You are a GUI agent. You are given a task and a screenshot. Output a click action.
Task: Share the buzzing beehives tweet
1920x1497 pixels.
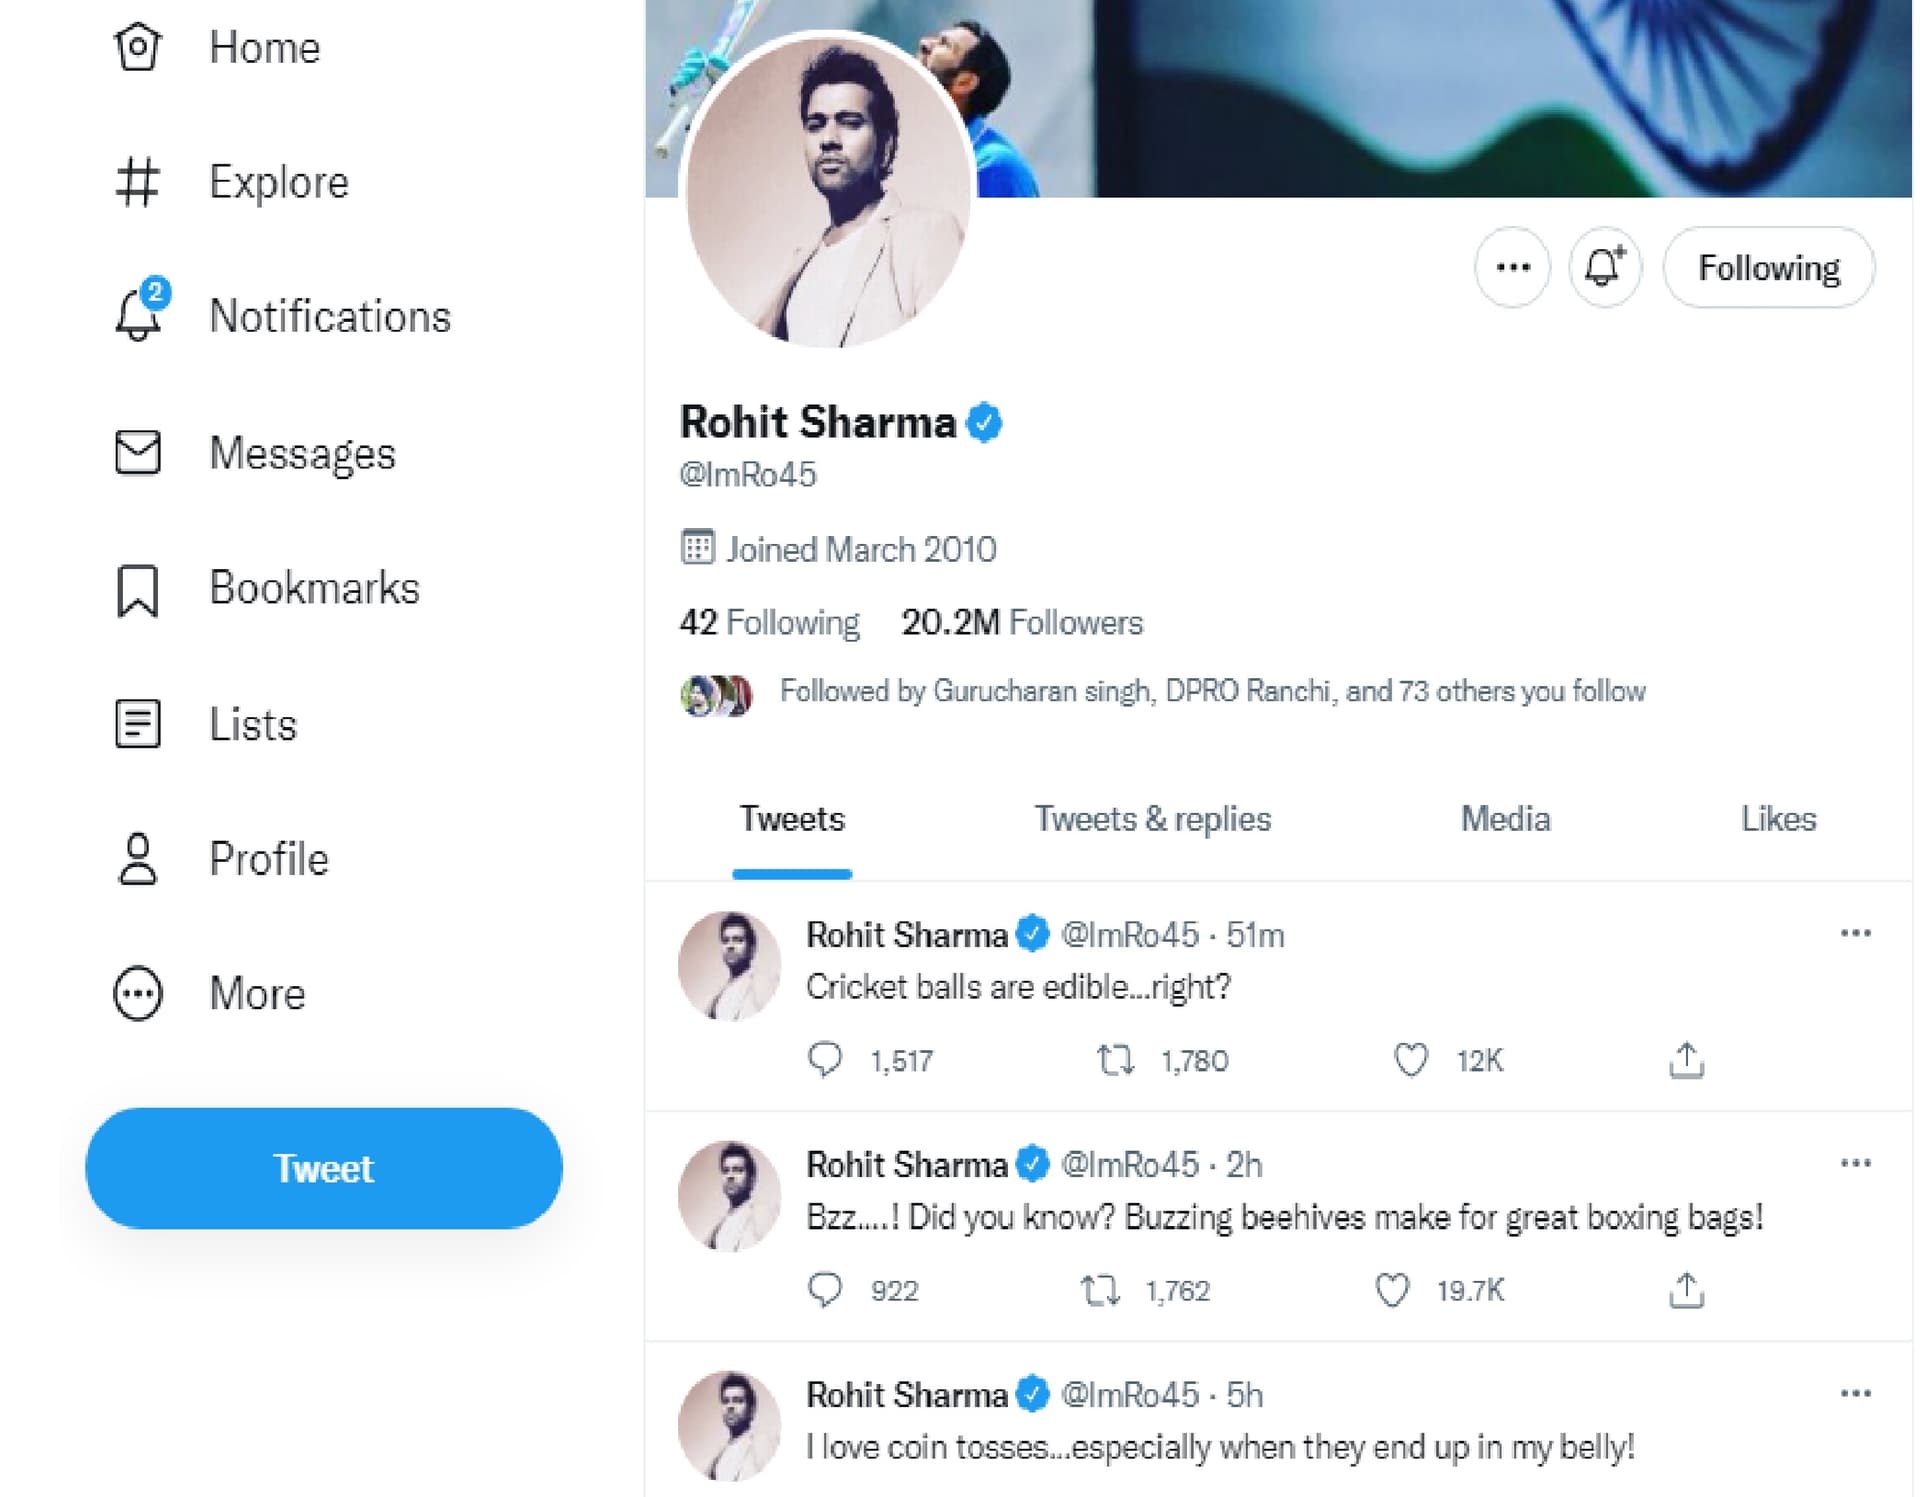coord(1686,1290)
